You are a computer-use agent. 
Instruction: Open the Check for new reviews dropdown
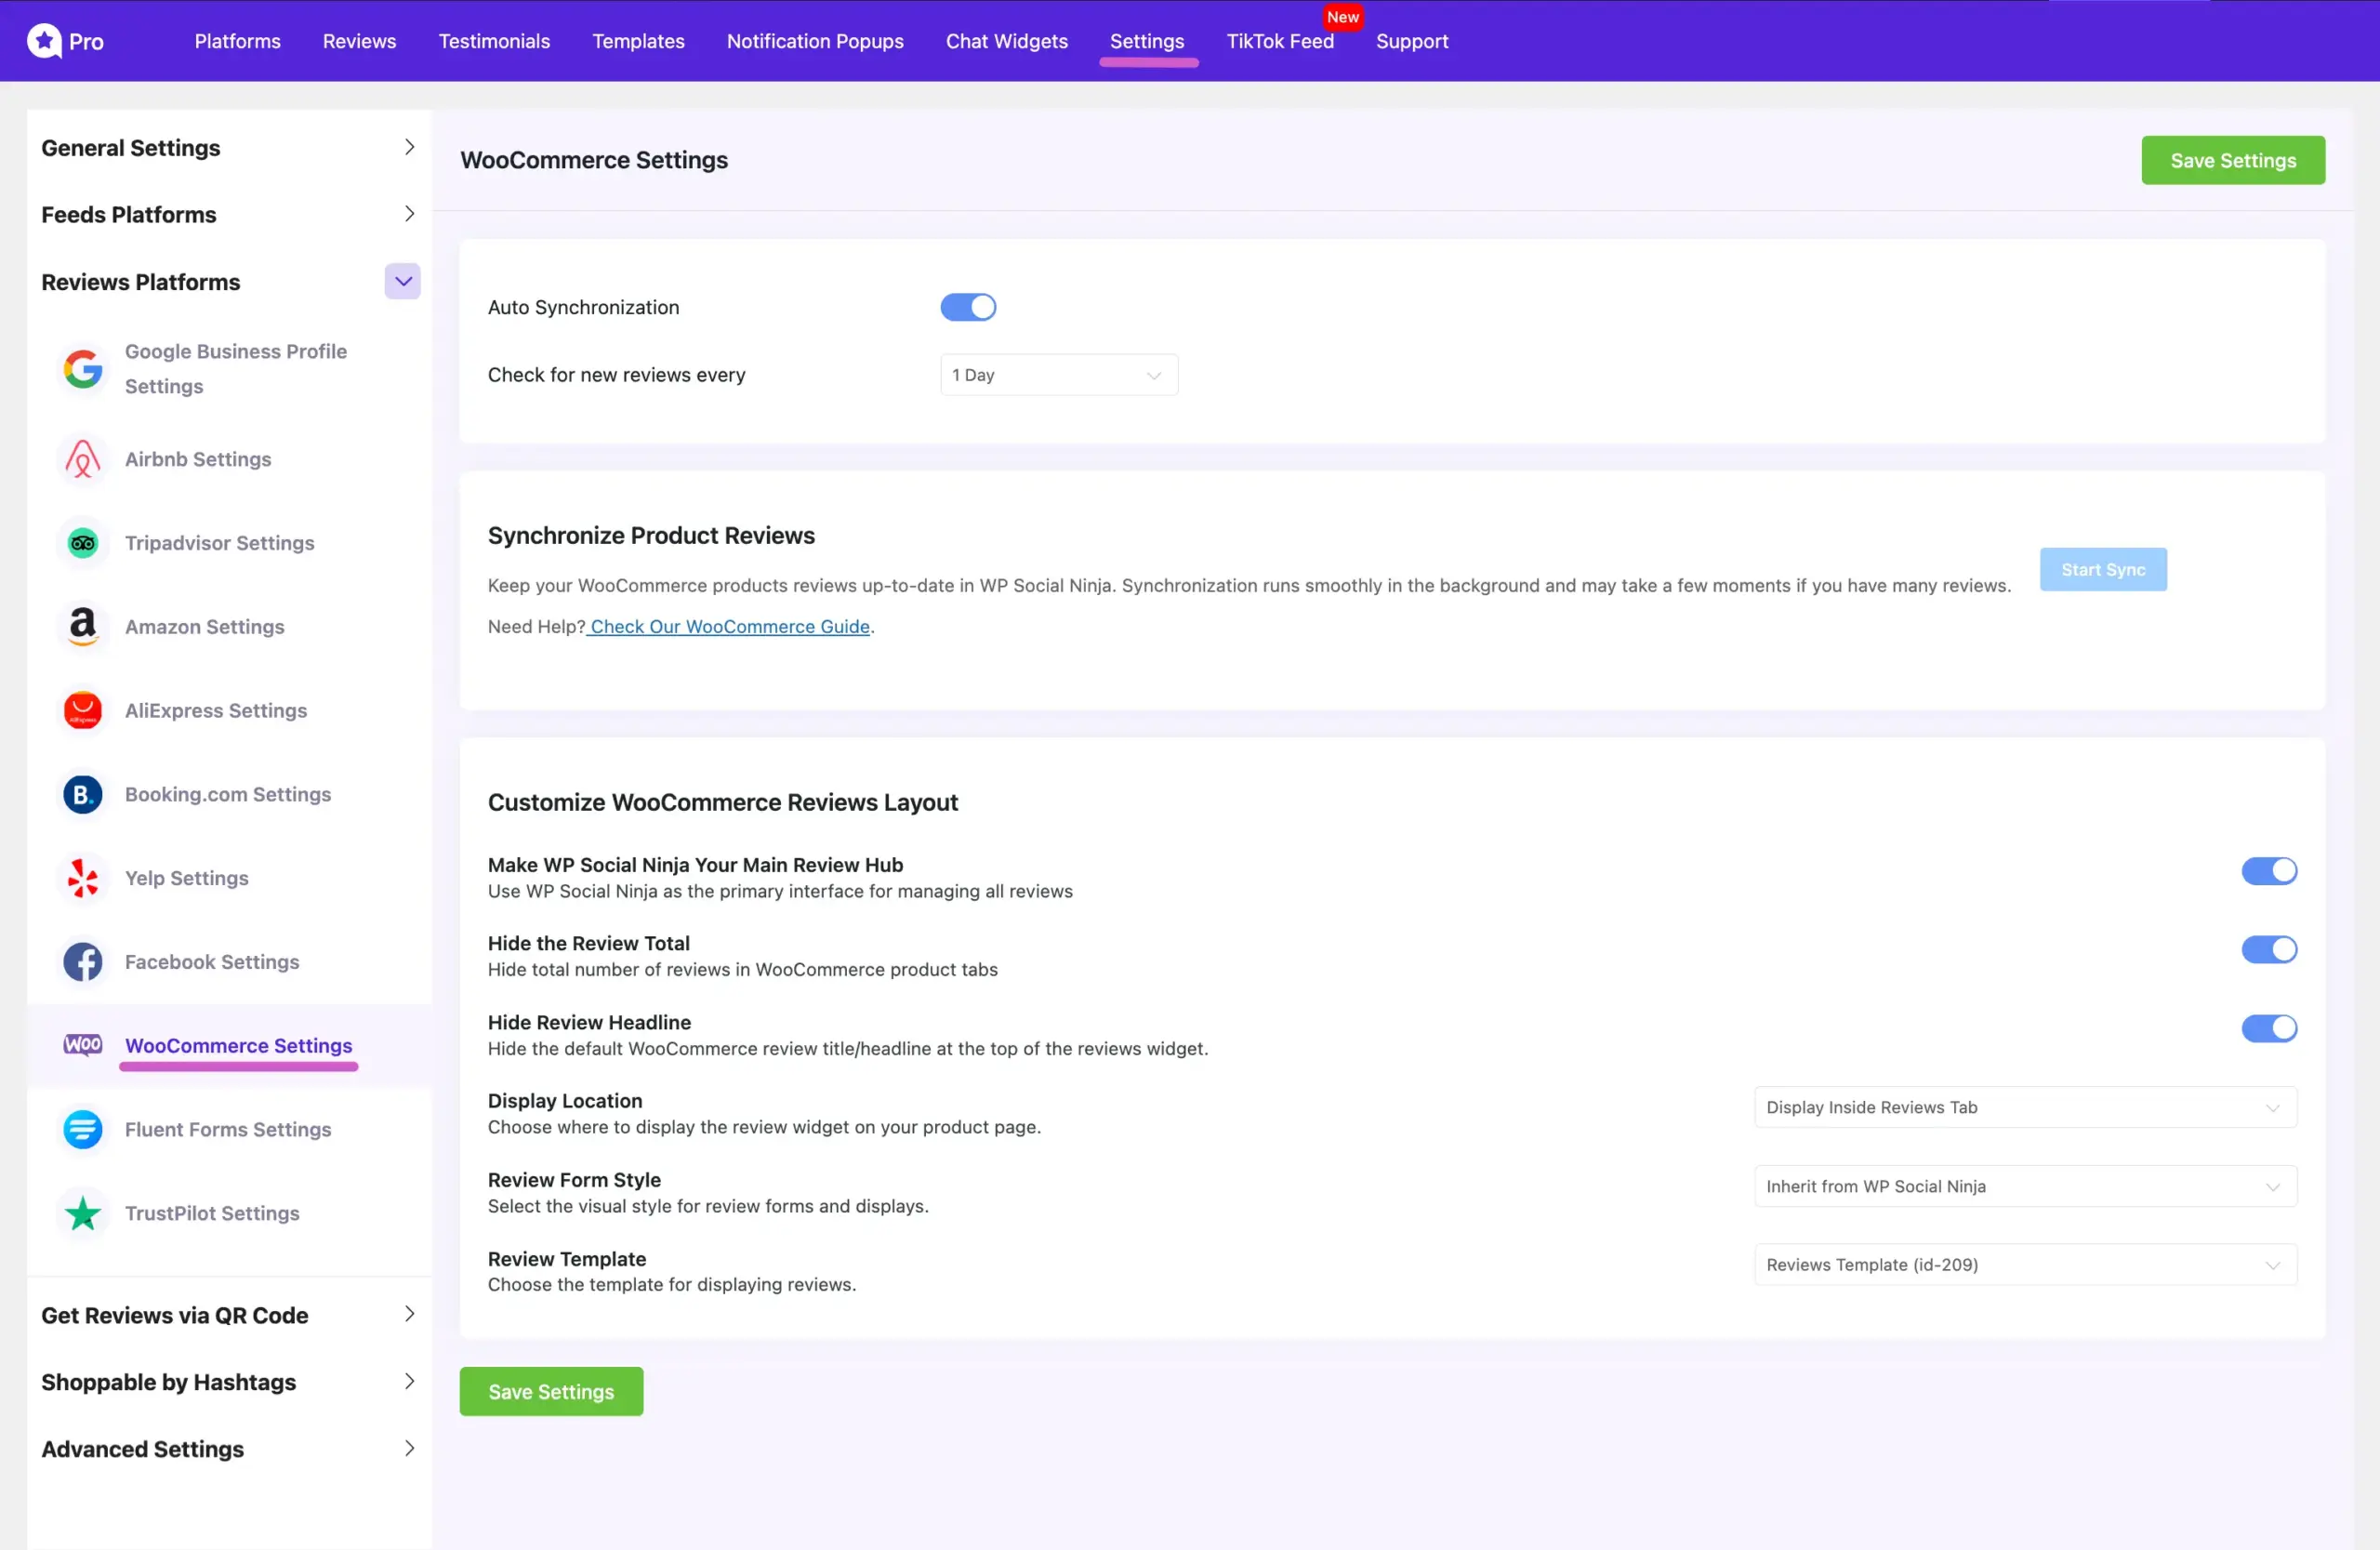pyautogui.click(x=1059, y=375)
